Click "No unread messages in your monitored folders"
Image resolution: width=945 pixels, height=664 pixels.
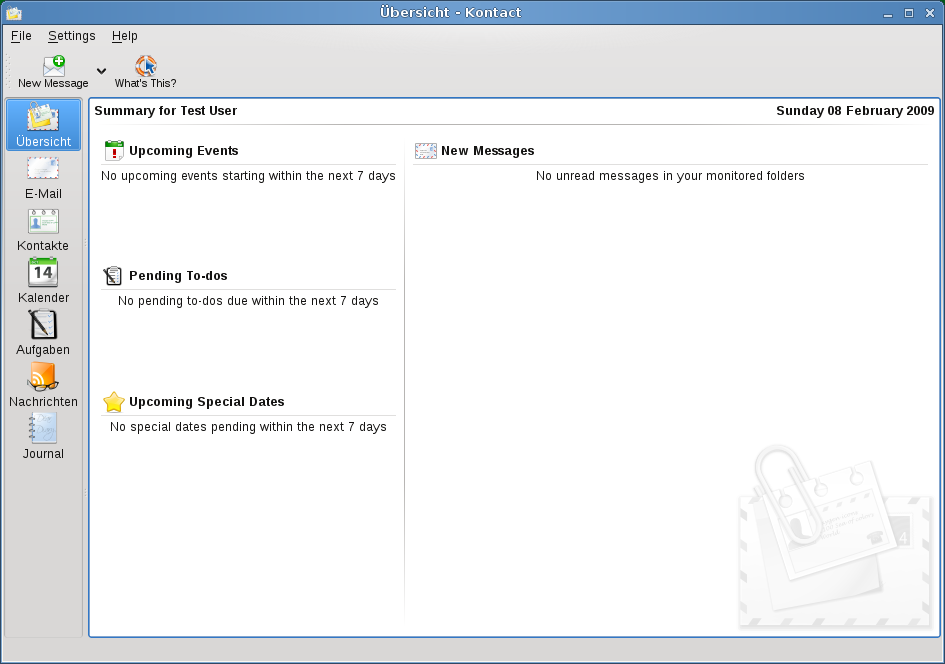pyautogui.click(x=670, y=176)
